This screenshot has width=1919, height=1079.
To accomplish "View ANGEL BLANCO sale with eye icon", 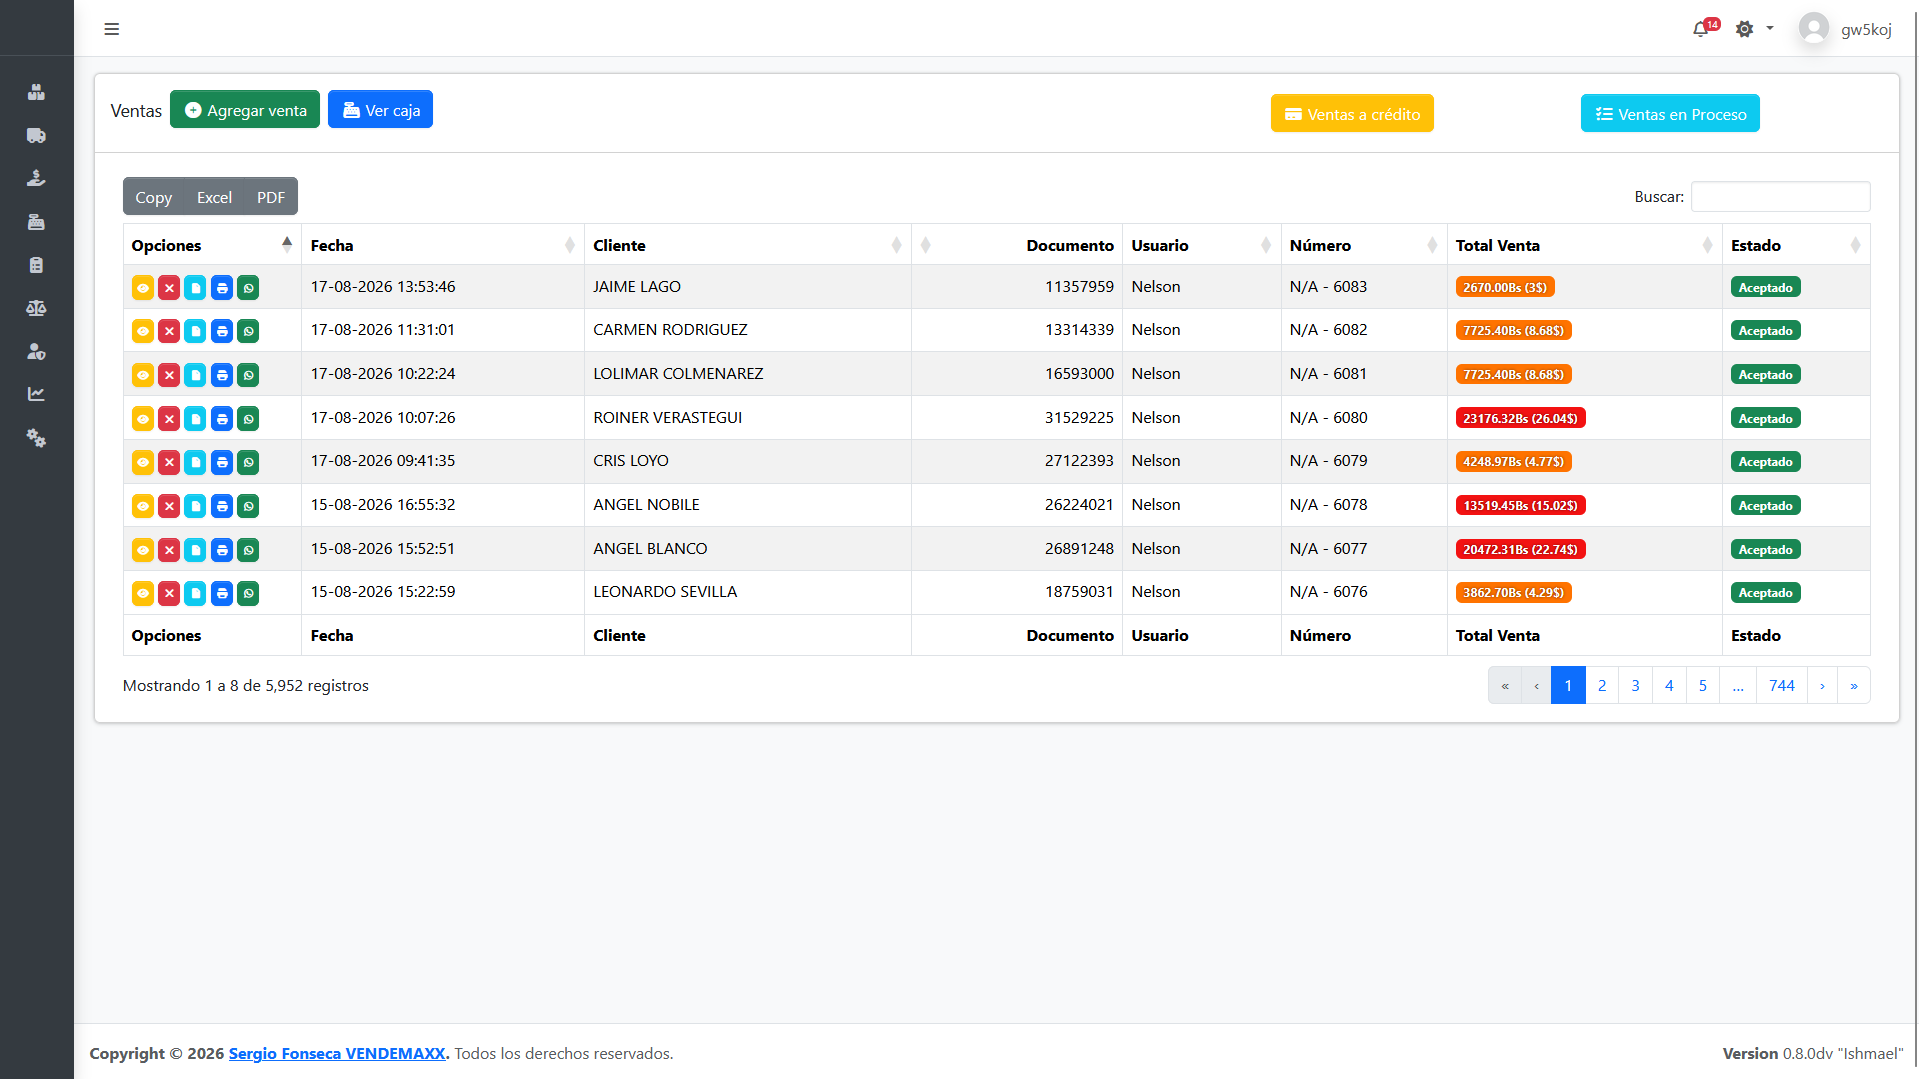I will (x=143, y=550).
